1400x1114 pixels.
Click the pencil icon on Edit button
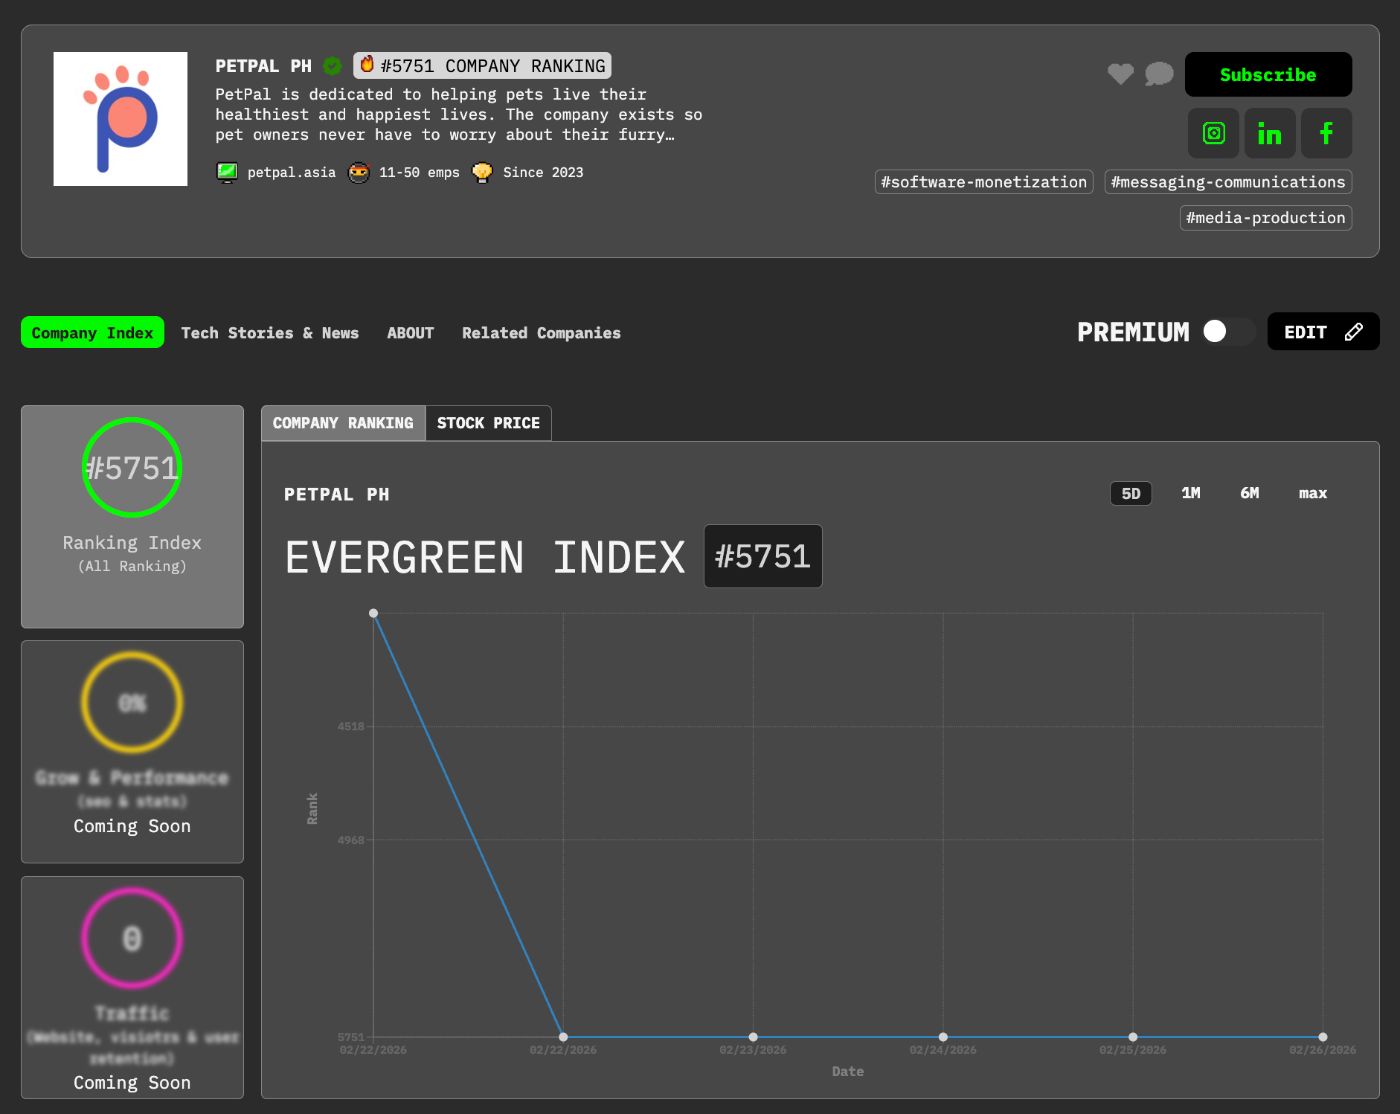pos(1353,332)
